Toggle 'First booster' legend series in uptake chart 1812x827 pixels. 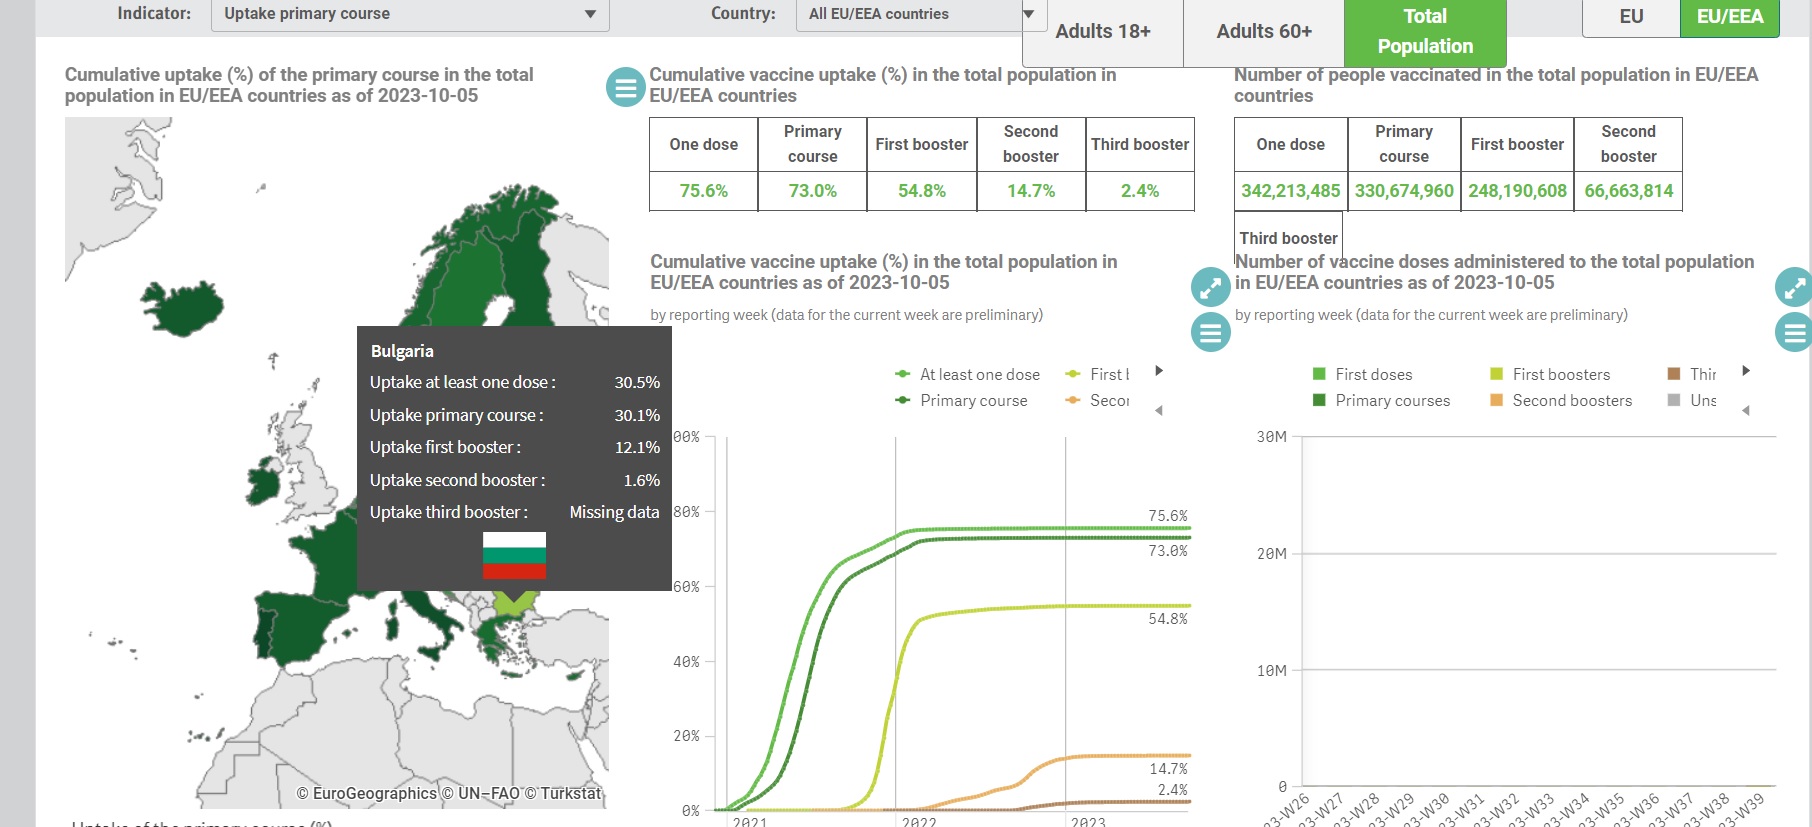[x=1098, y=375]
